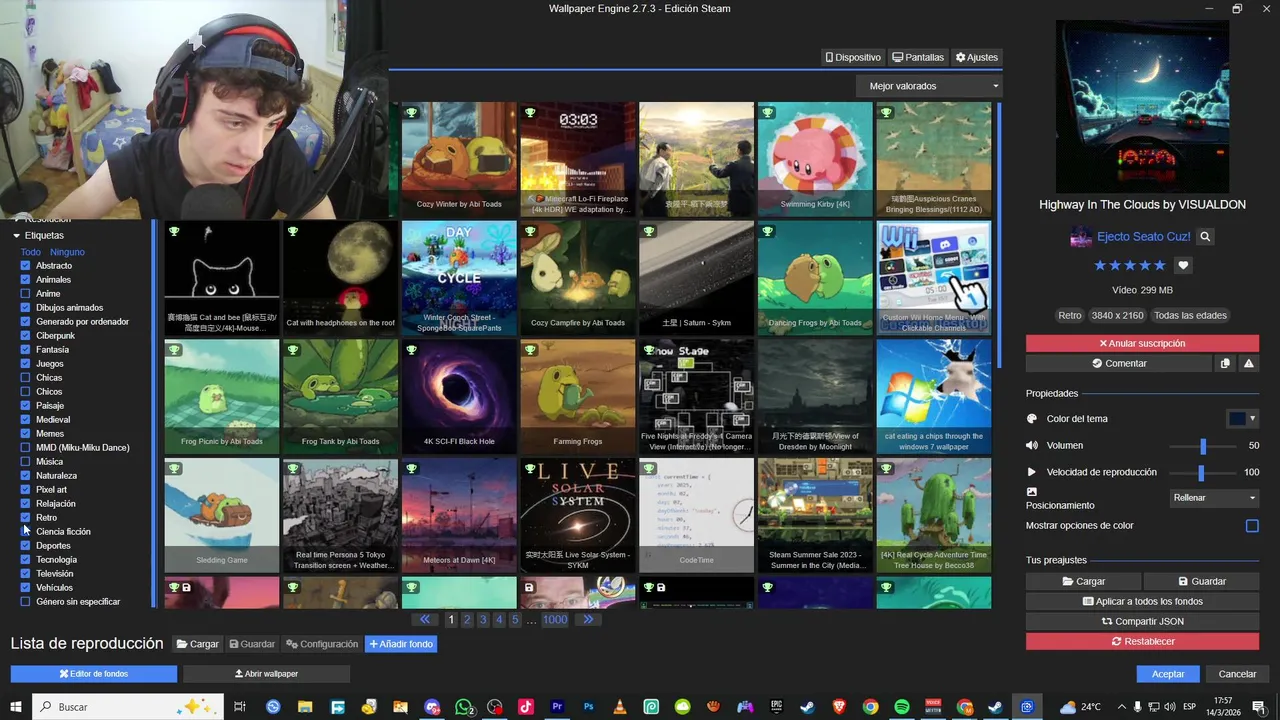Enable the Chicas tag checkbox
Image resolution: width=1280 pixels, height=720 pixels.
click(26, 378)
